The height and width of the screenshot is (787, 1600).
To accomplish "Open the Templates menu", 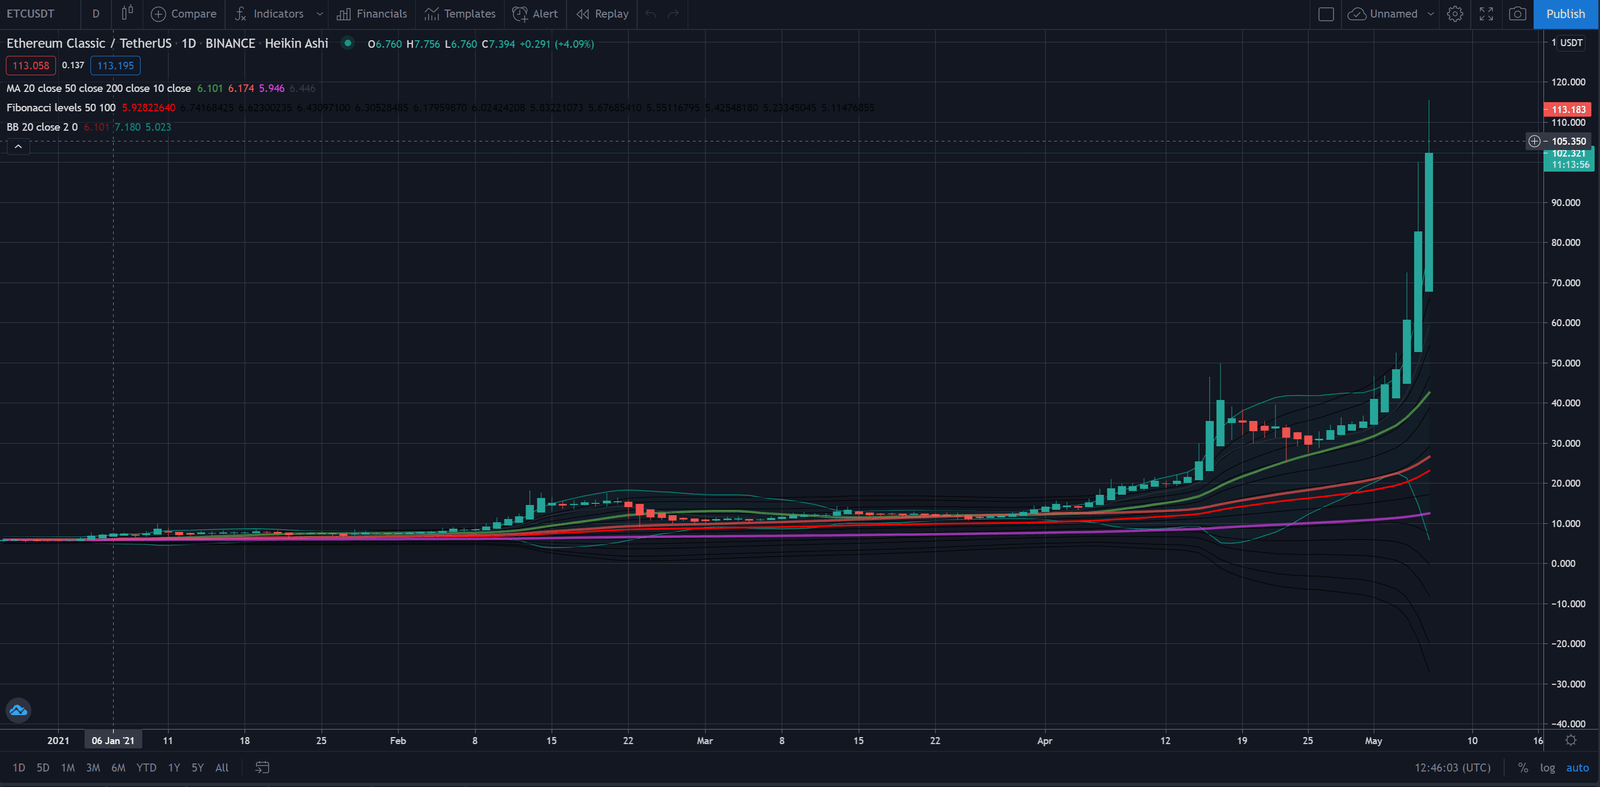I will 460,14.
